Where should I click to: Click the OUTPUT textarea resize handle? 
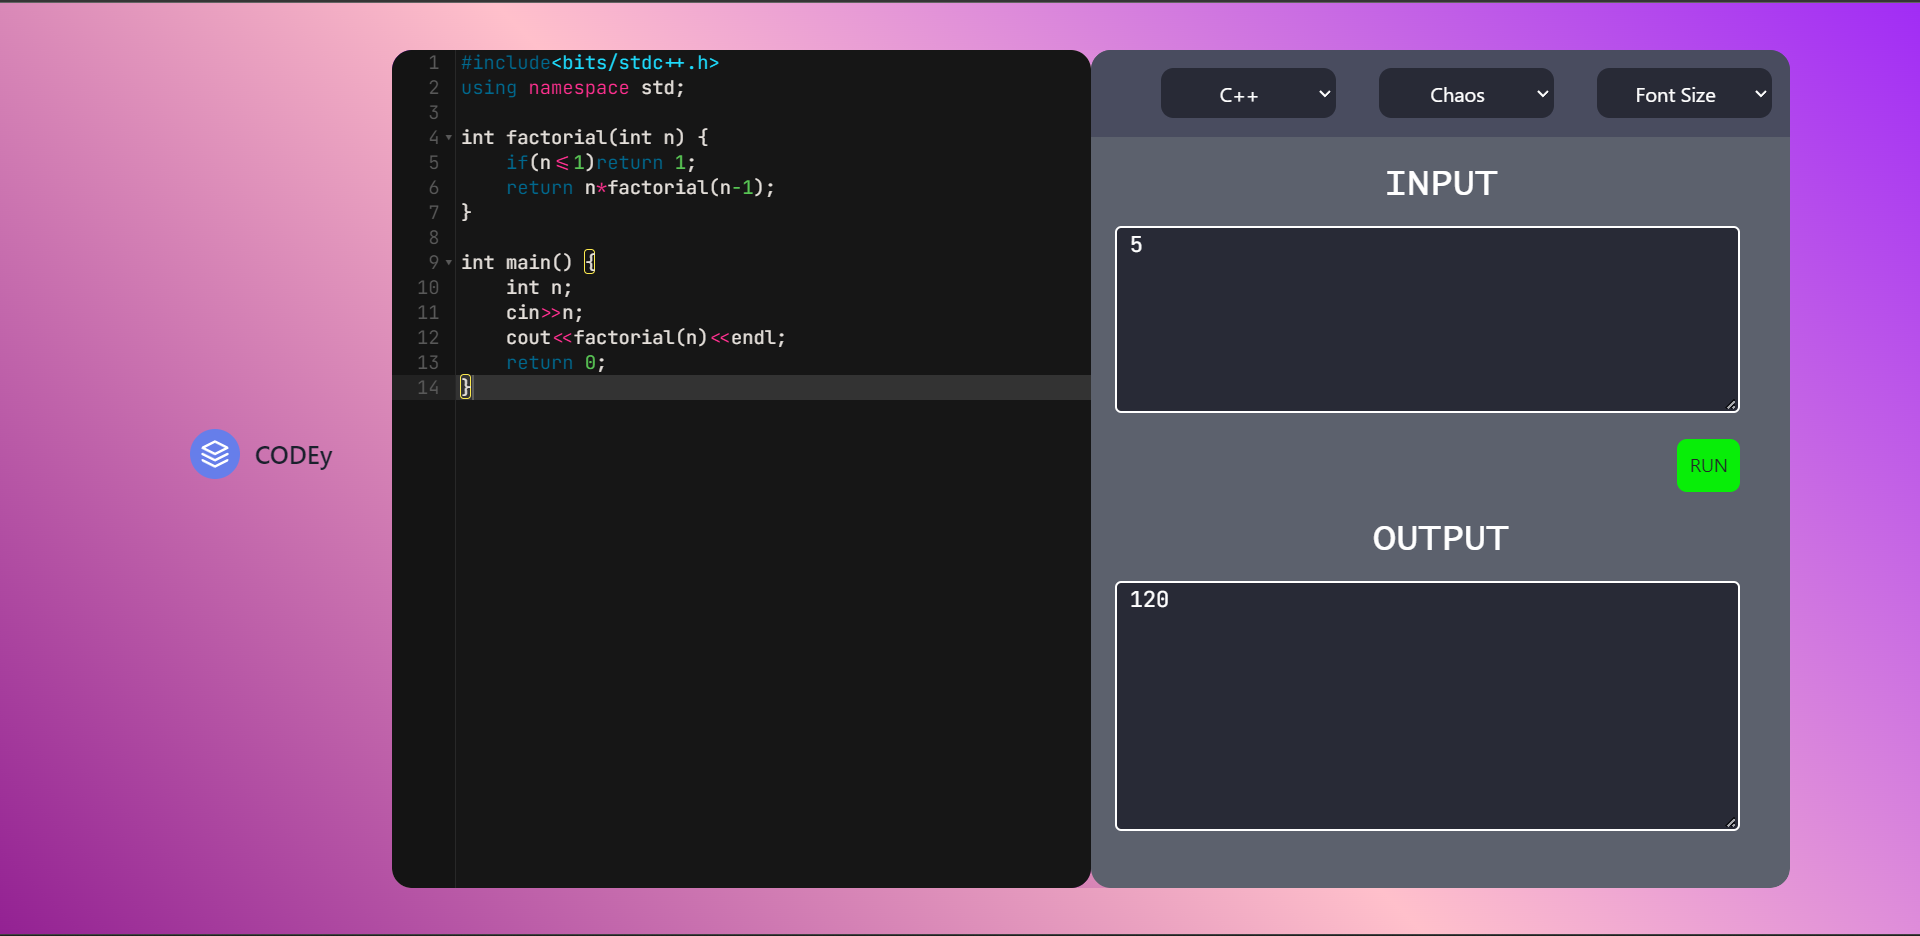point(1731,822)
